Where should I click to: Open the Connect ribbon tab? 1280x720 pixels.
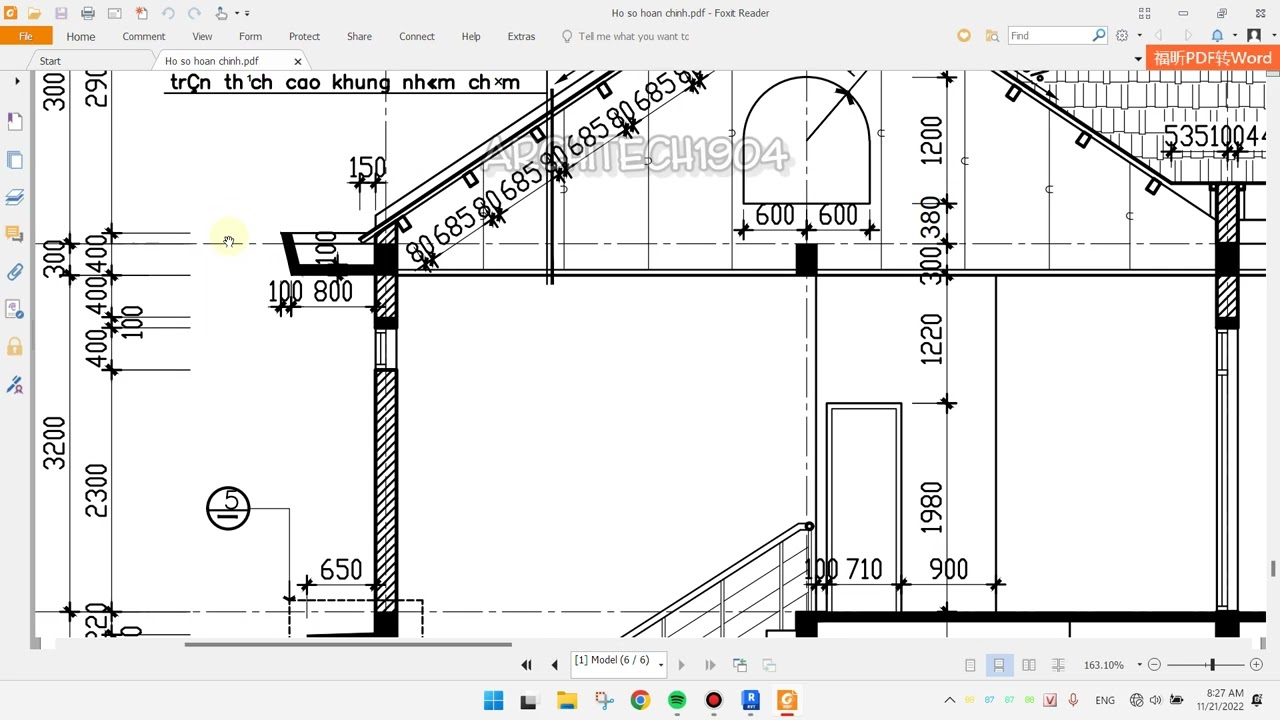pyautogui.click(x=417, y=36)
